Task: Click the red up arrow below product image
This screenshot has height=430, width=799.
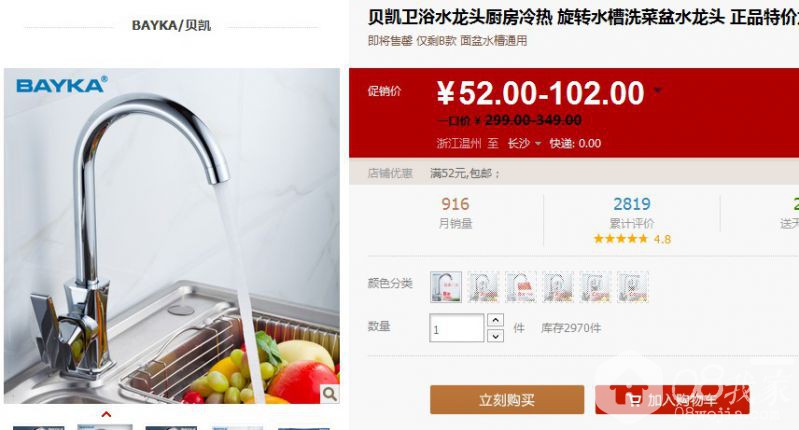Action: coord(106,414)
